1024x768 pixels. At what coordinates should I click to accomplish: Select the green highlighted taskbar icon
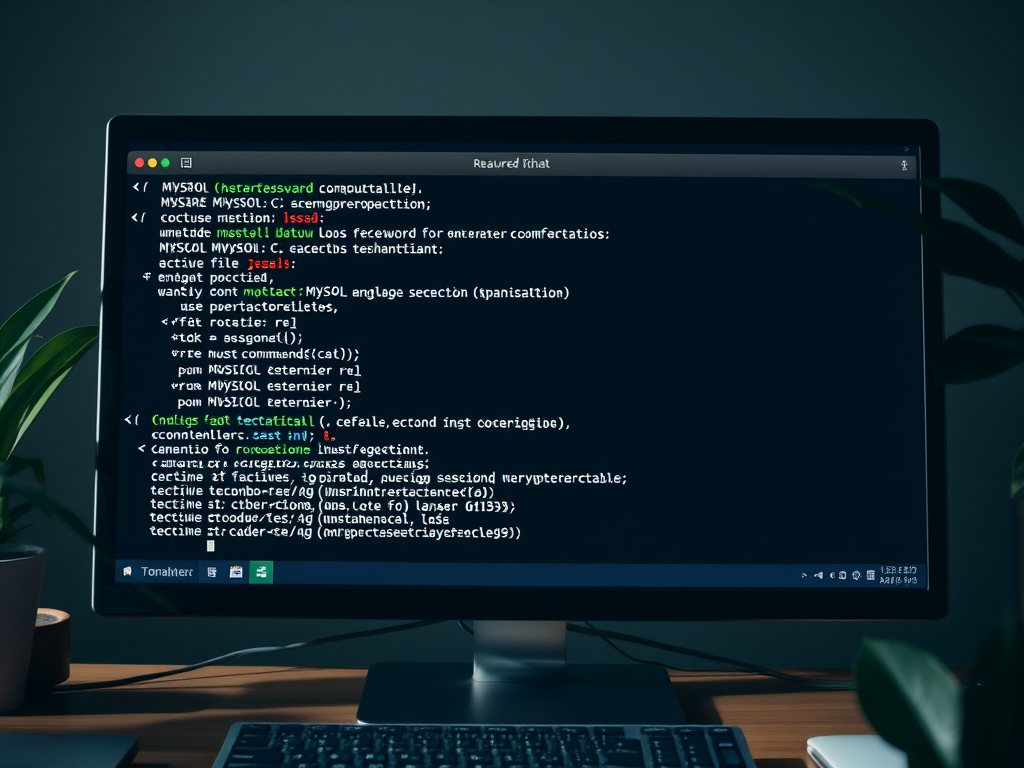(261, 573)
